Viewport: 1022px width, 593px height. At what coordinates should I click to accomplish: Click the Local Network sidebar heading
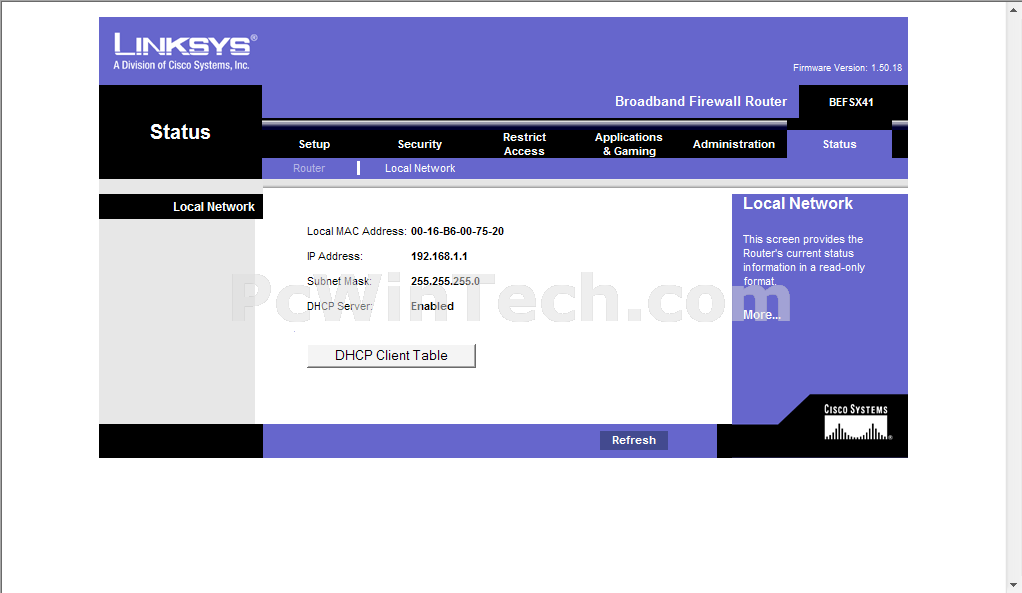[x=214, y=207]
